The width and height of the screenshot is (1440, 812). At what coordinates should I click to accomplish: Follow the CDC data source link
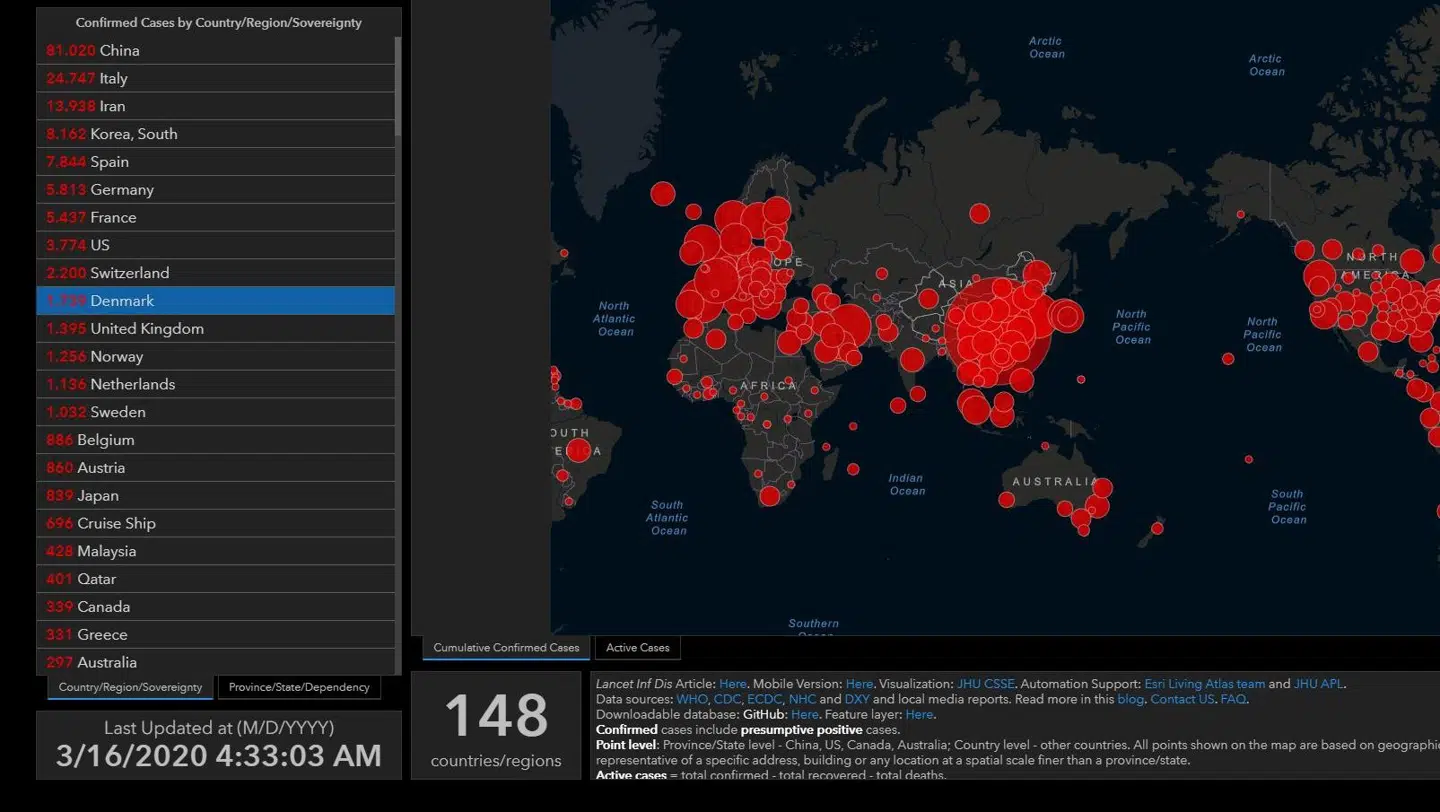click(727, 699)
